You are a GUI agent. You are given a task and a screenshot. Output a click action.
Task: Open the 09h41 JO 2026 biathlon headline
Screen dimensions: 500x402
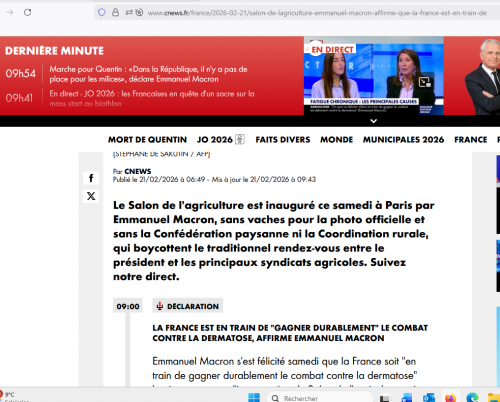tap(152, 98)
